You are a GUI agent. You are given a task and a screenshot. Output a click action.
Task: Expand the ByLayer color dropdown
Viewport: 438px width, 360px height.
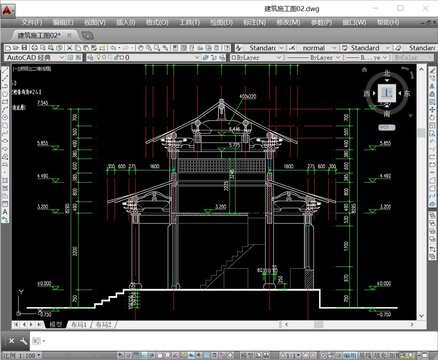click(279, 58)
